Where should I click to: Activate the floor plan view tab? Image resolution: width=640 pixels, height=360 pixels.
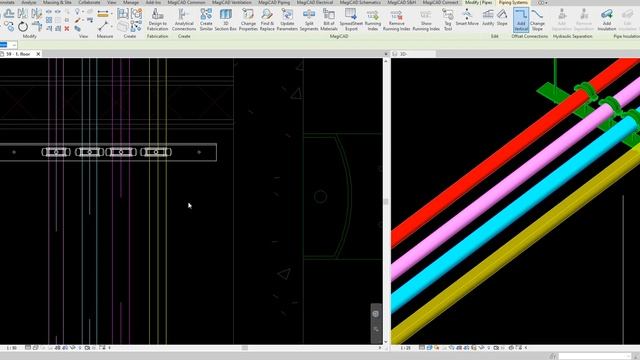coord(18,54)
